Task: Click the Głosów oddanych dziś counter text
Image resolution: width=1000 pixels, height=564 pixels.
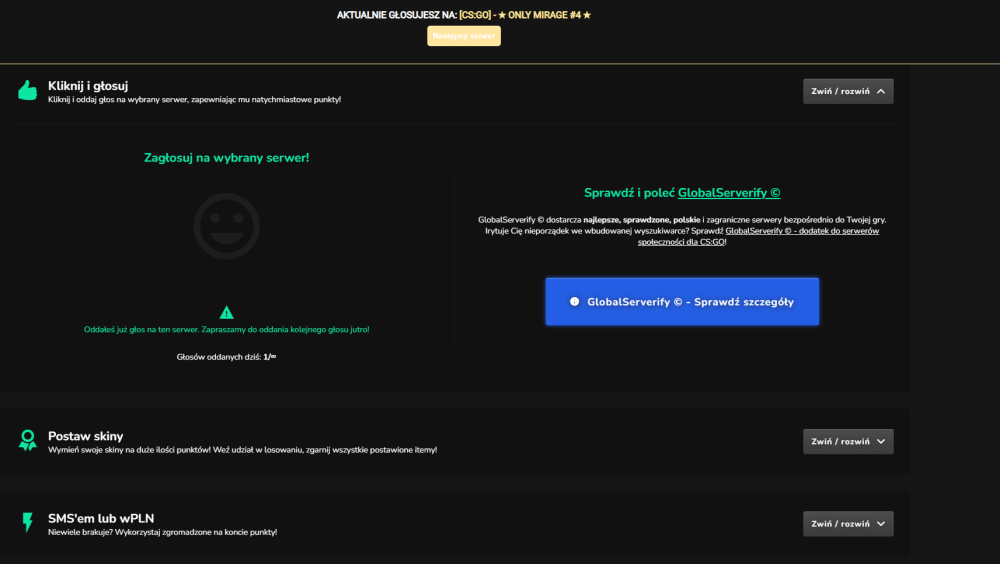Action: 226,357
